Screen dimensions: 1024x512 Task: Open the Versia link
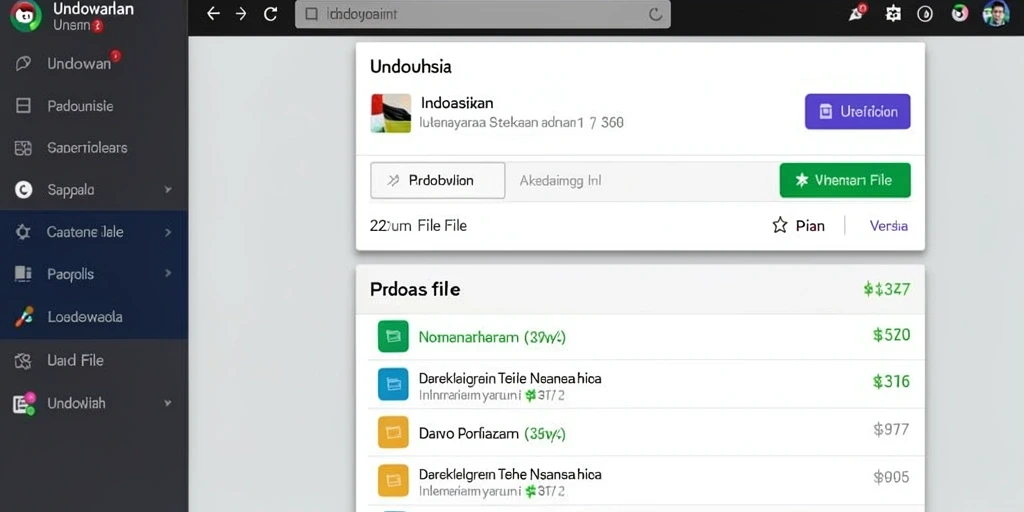889,226
